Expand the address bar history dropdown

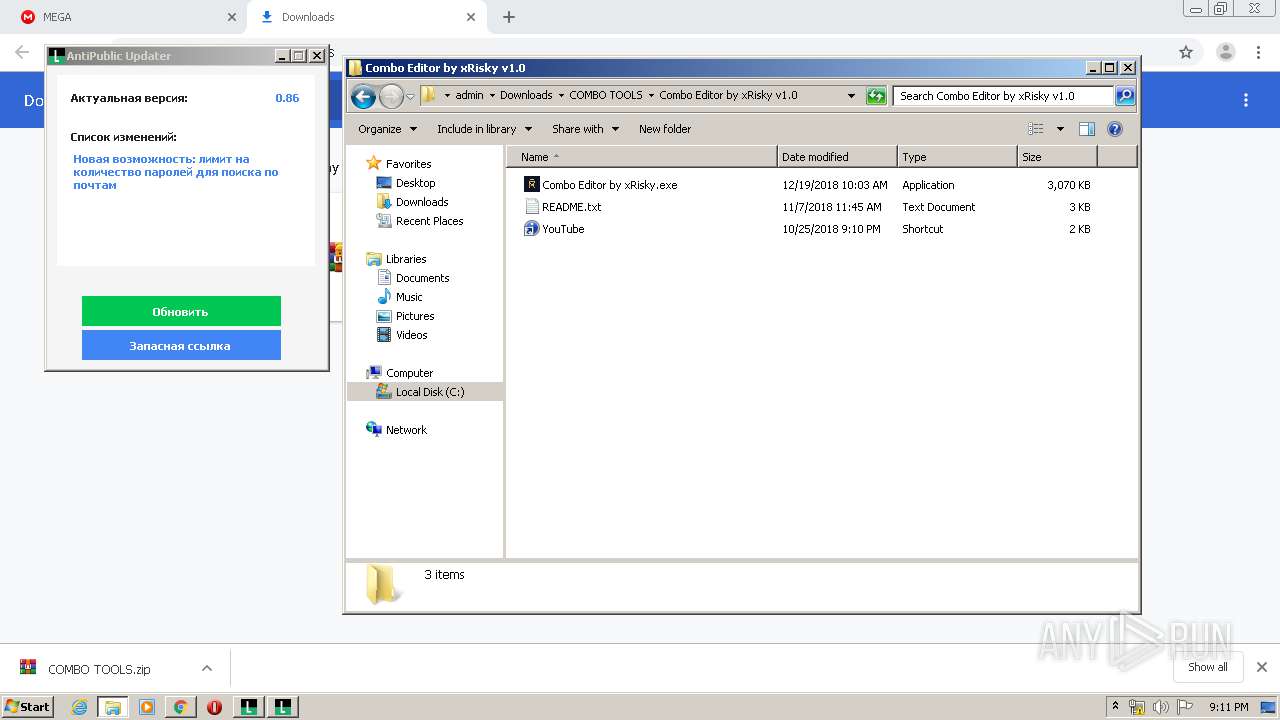[x=851, y=96]
